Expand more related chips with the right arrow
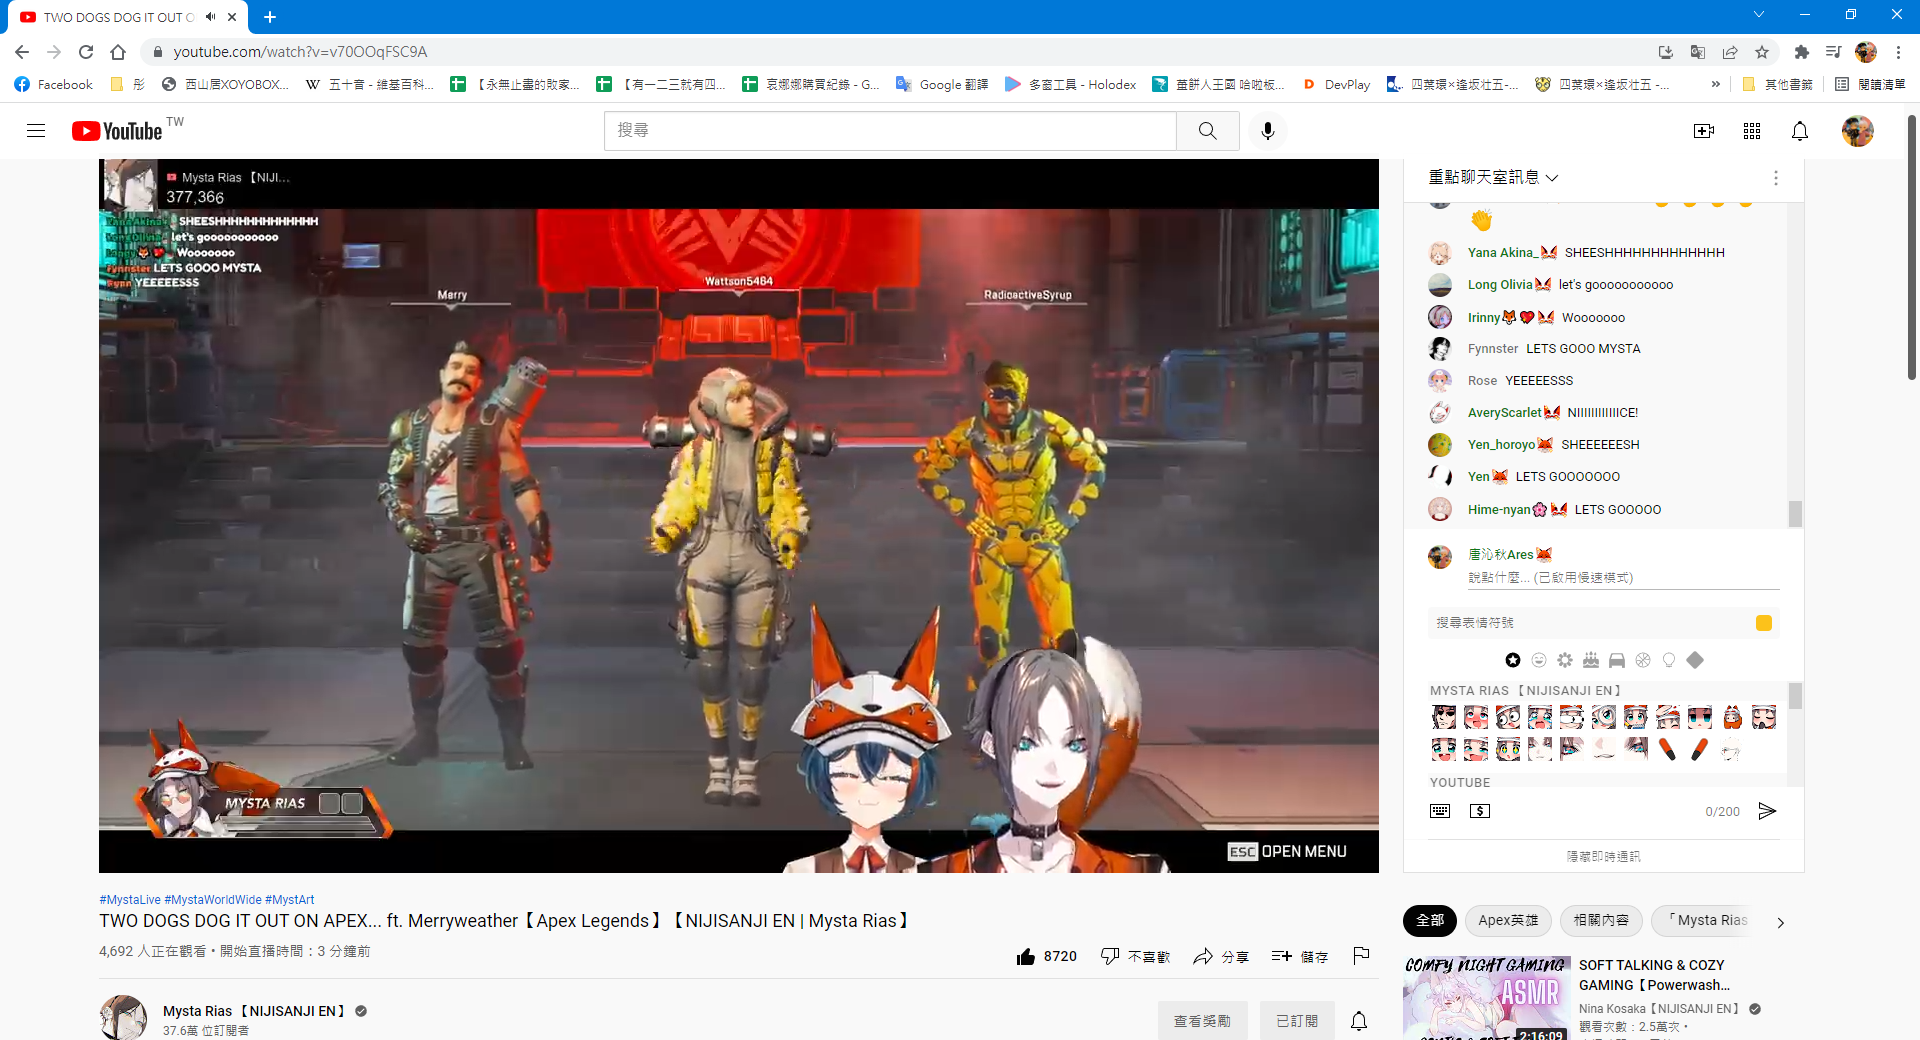This screenshot has width=1920, height=1040. (1780, 922)
